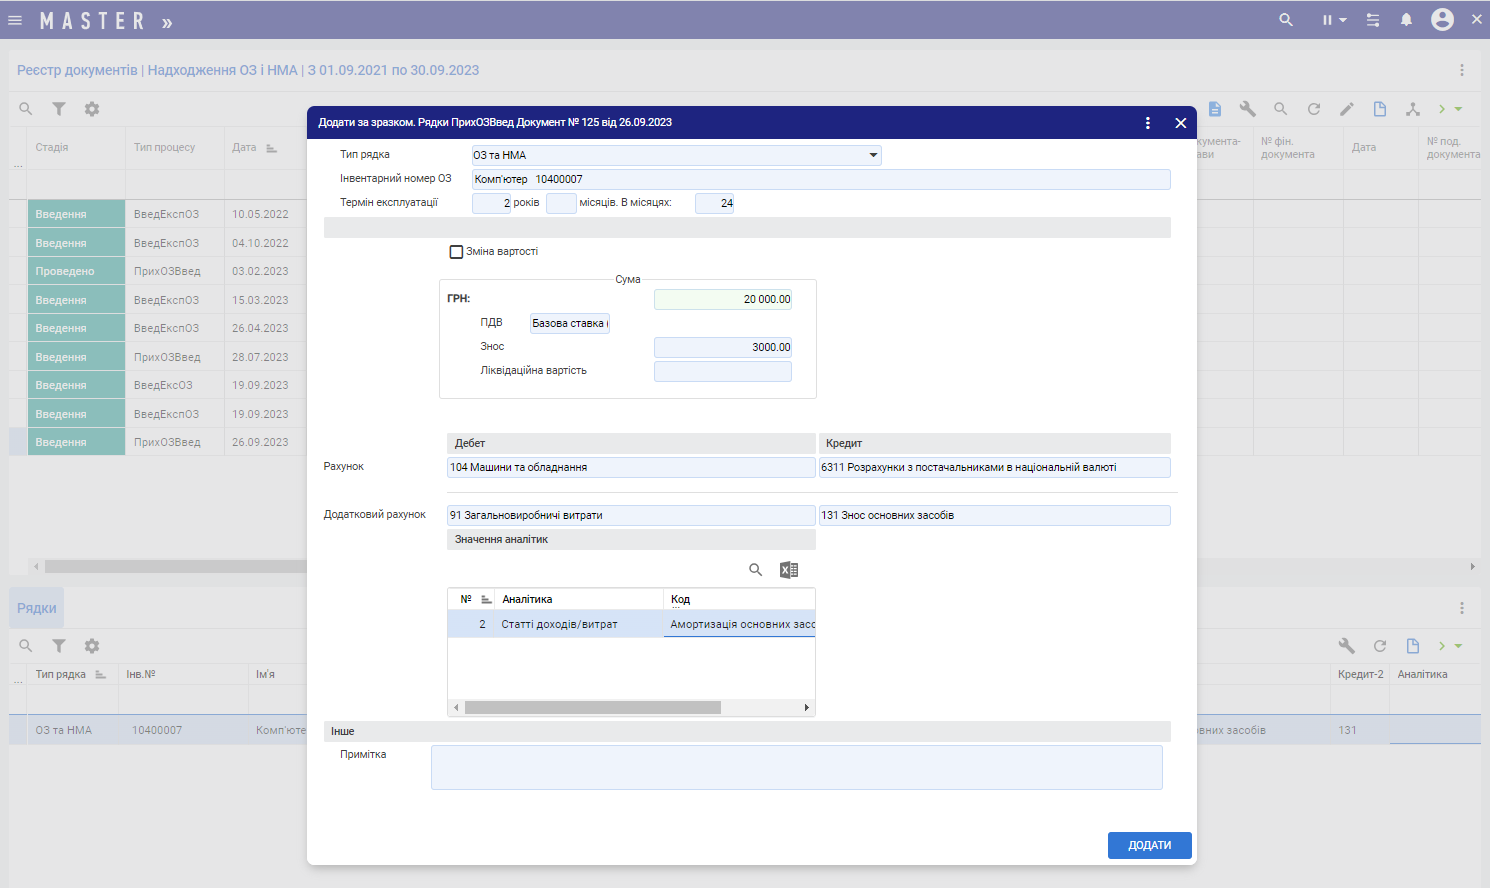Image resolution: width=1490 pixels, height=888 pixels.
Task: Open settings gear in the Рядки panel
Action: coord(92,646)
